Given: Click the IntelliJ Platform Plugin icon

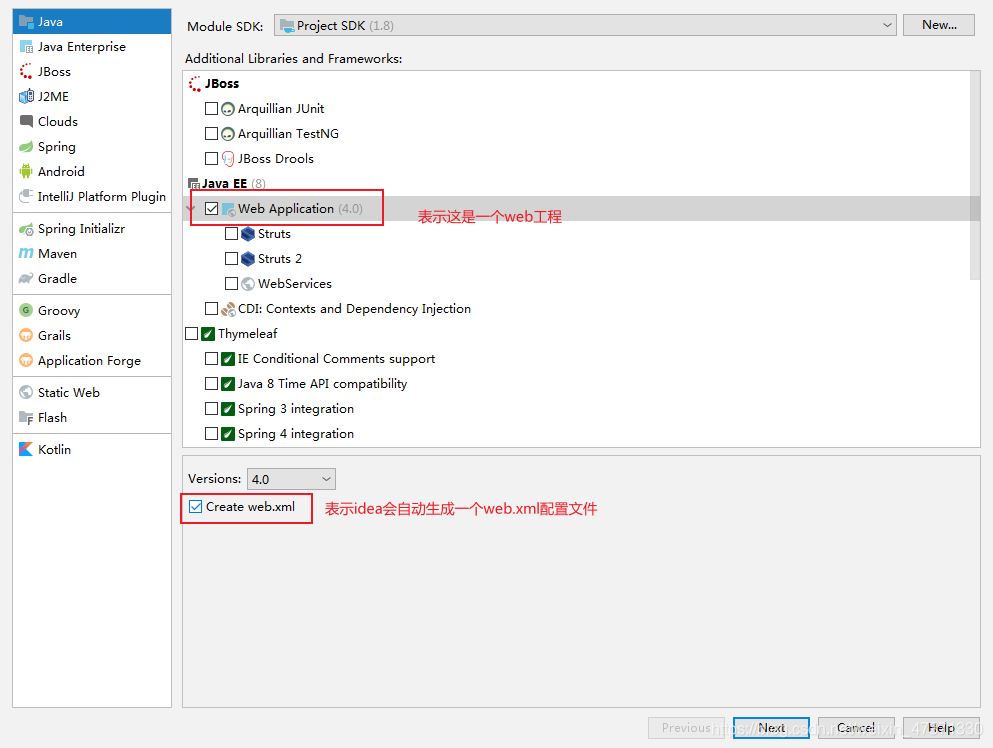Looking at the screenshot, I should 26,196.
